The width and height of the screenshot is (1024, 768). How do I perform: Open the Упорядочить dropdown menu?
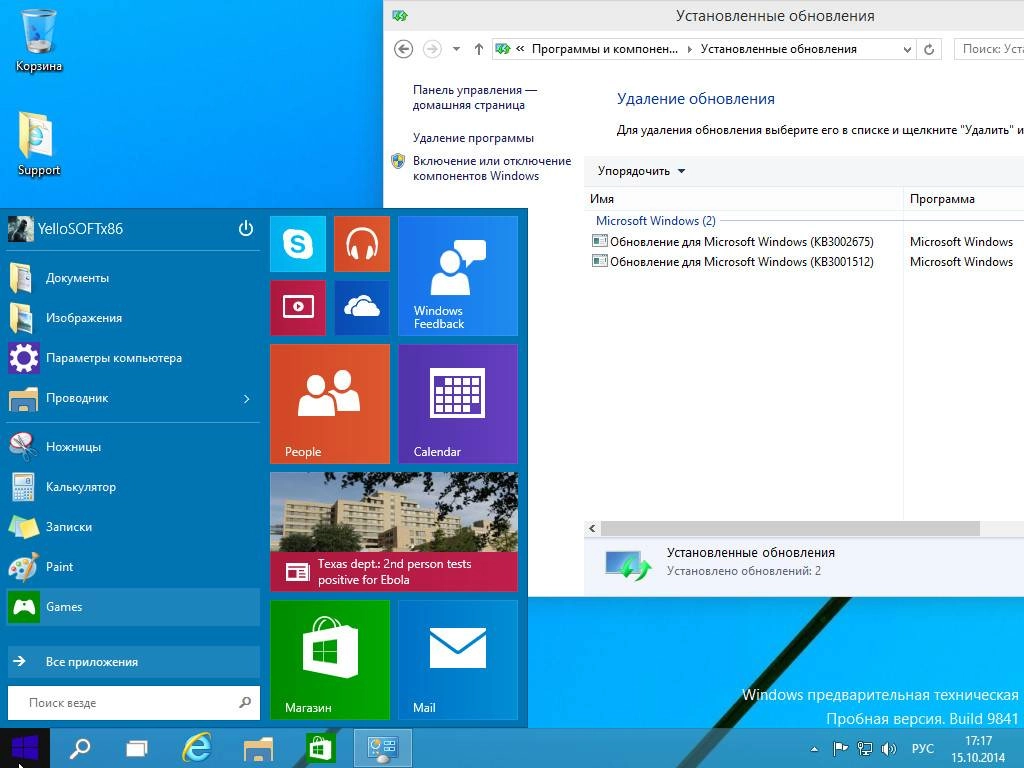[641, 171]
